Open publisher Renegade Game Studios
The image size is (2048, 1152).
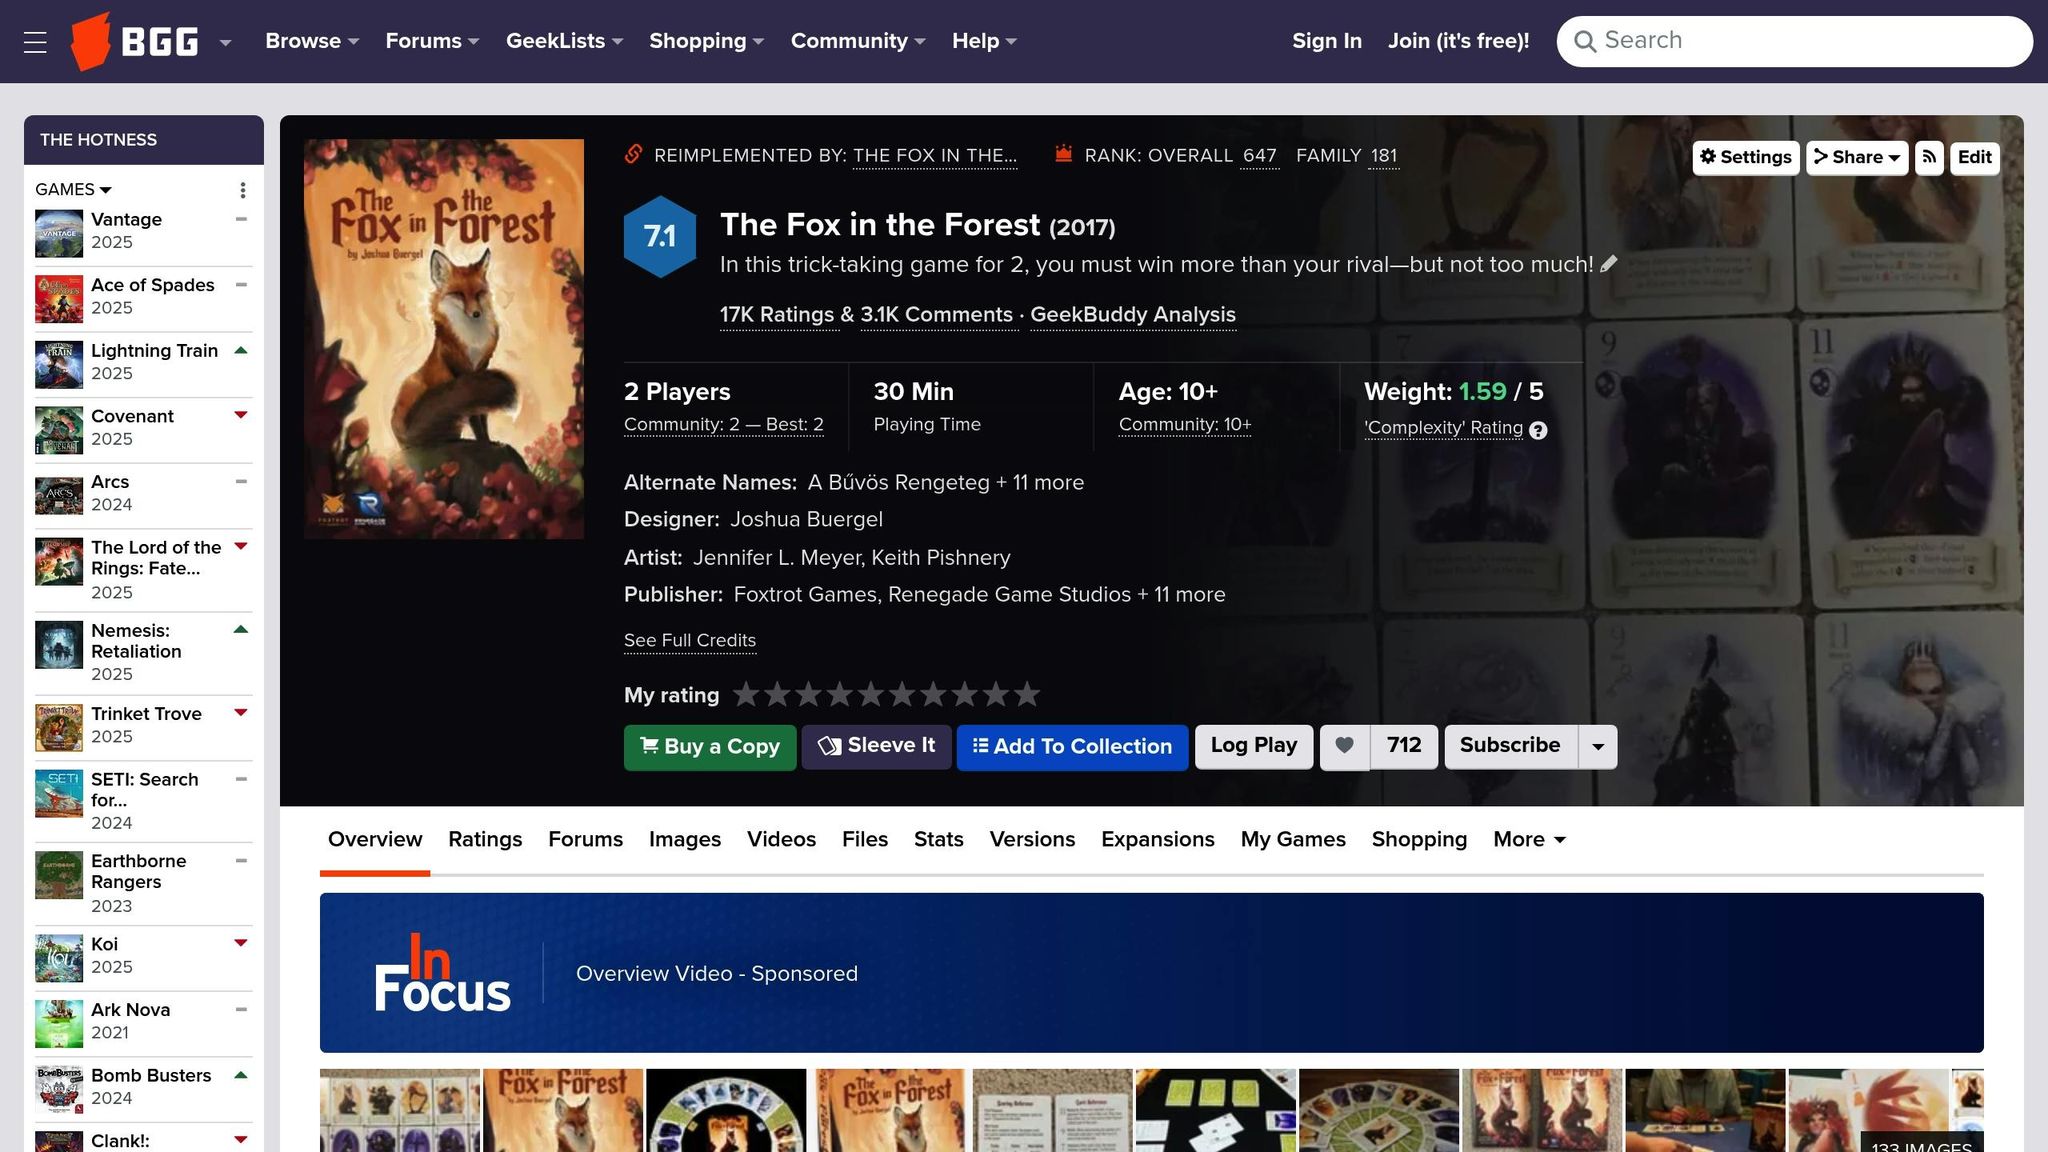[x=1009, y=594]
